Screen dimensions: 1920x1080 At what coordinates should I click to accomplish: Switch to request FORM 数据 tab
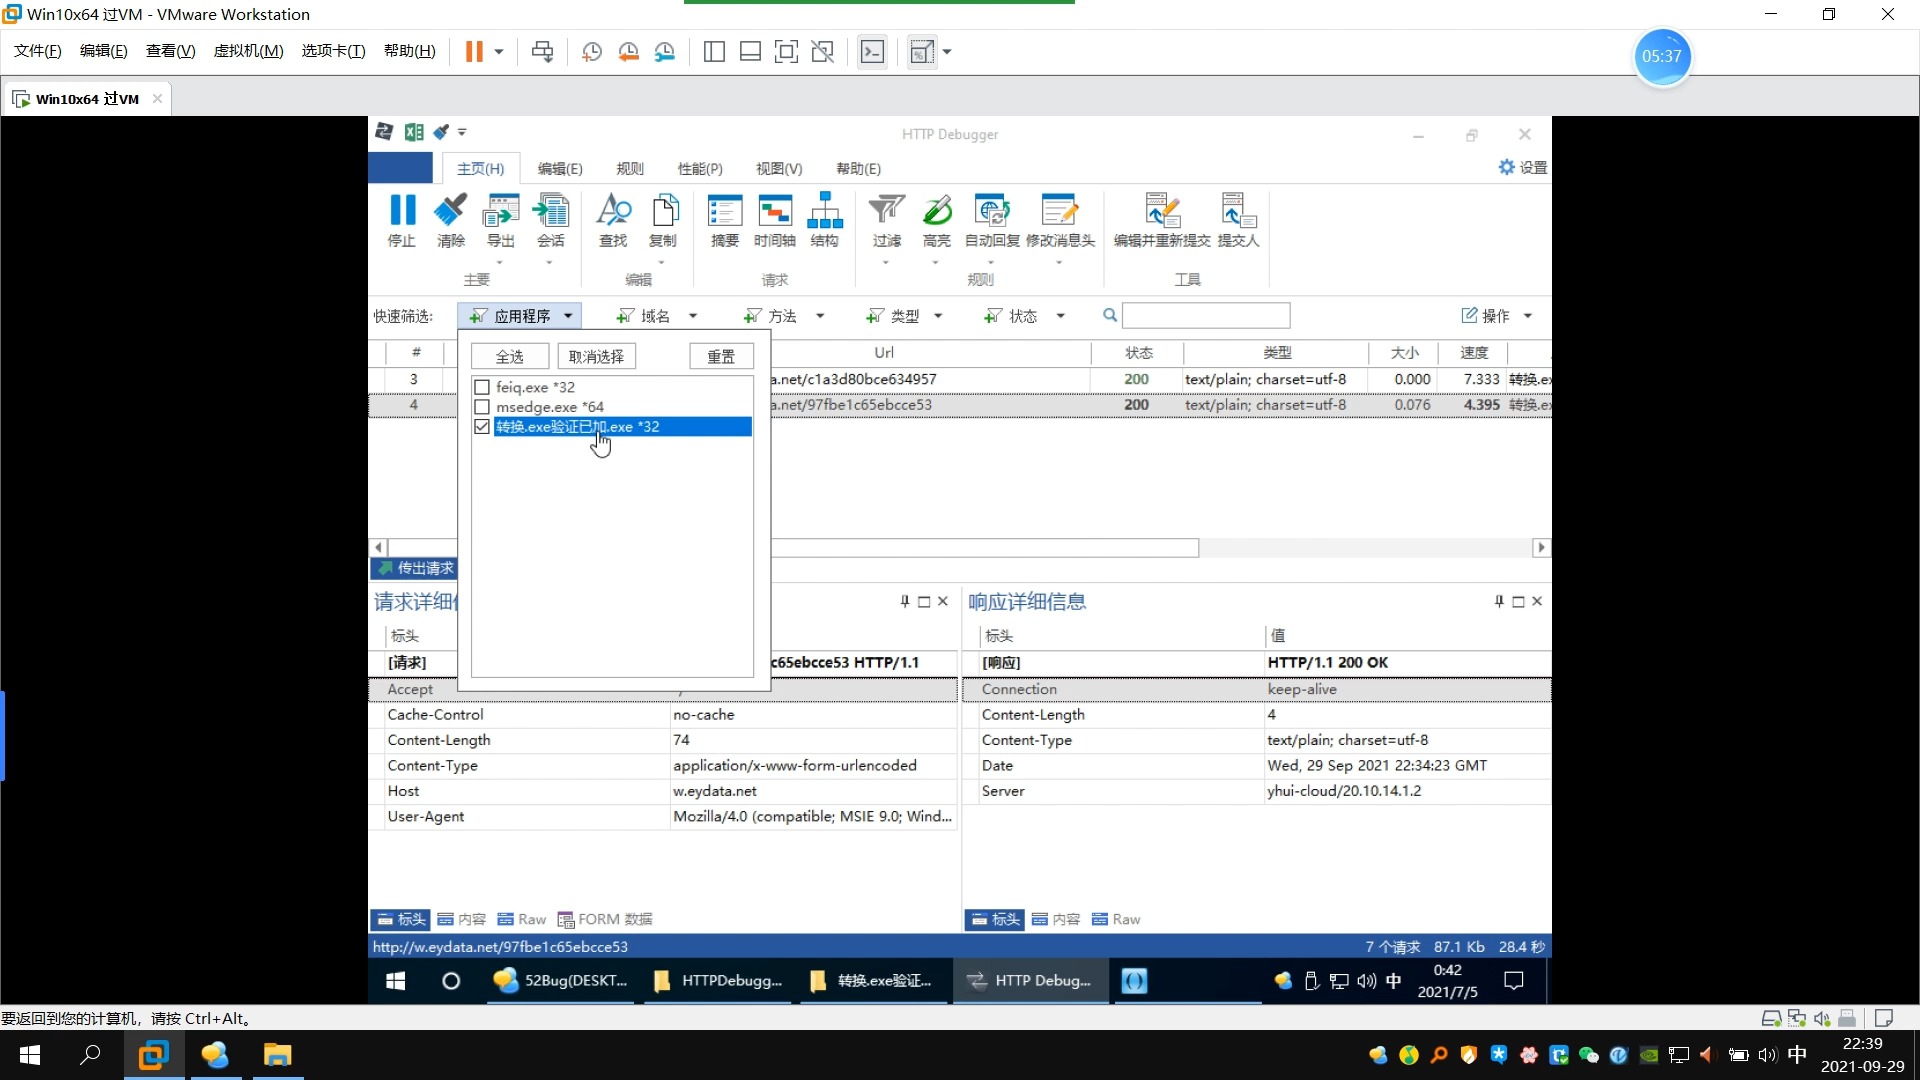(x=605, y=919)
